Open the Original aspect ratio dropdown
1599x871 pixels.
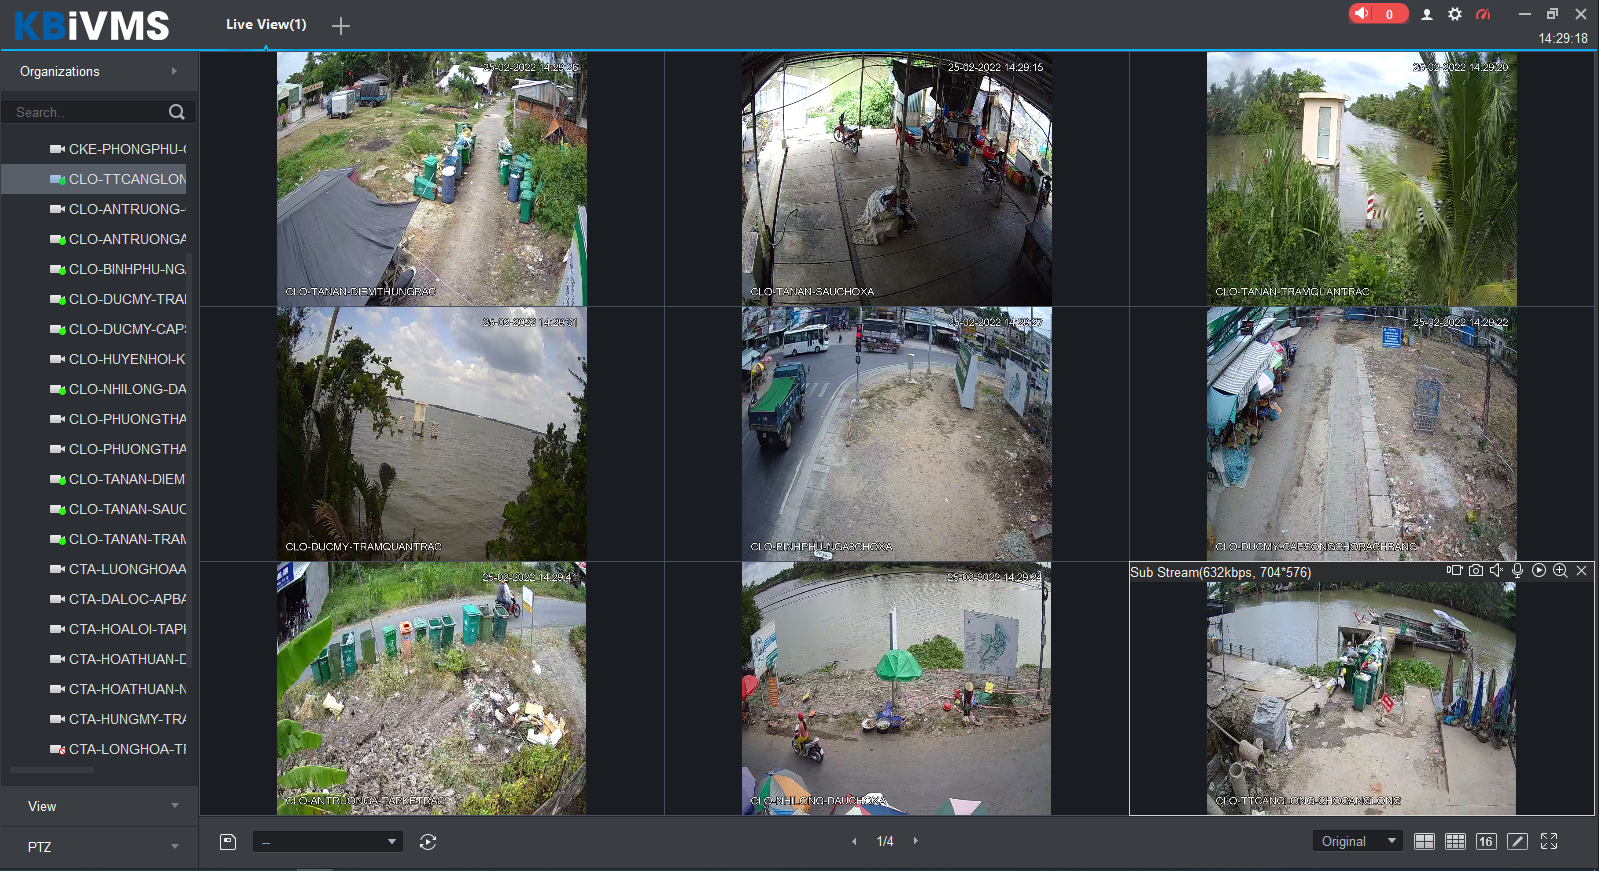1357,841
